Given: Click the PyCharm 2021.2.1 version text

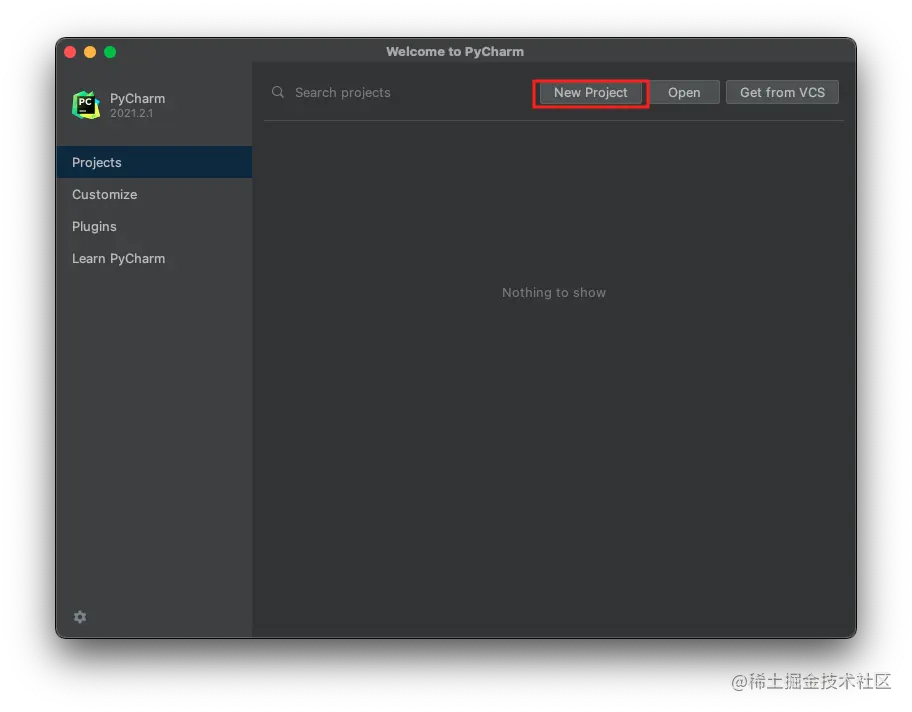Looking at the screenshot, I should point(132,113).
